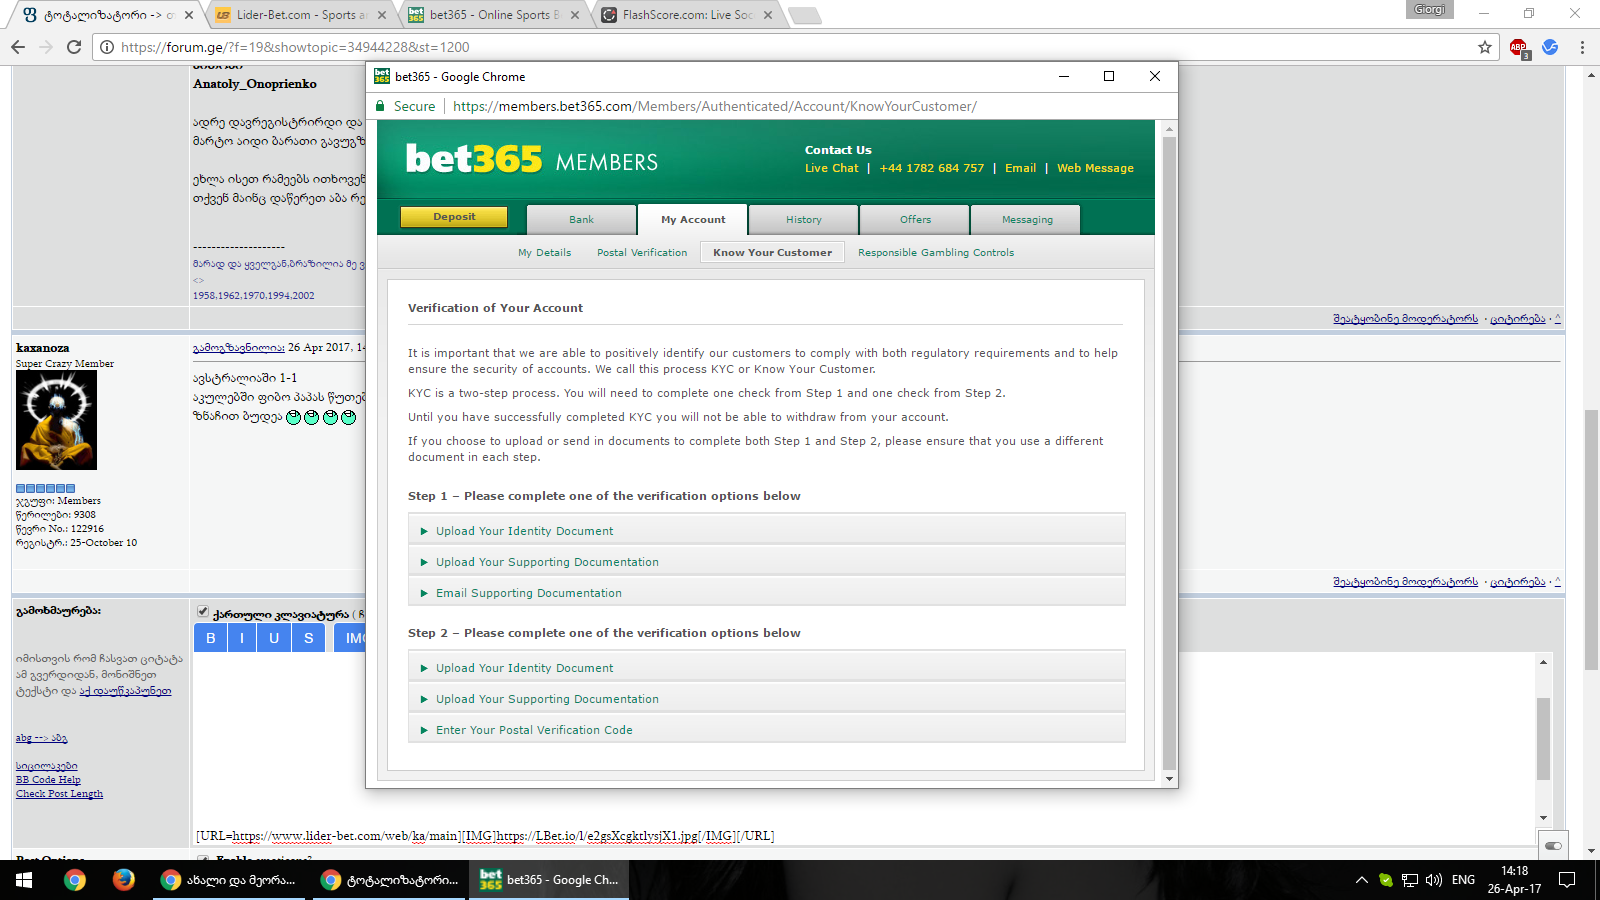Open the Web Message contact link
The height and width of the screenshot is (900, 1600).
(1095, 168)
